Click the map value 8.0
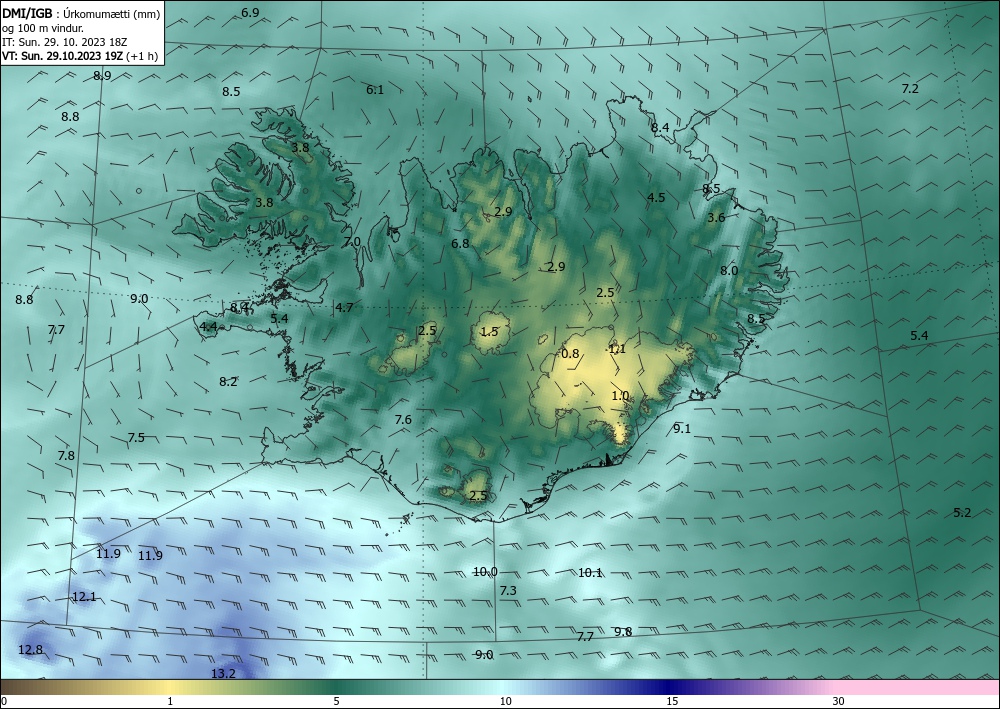The height and width of the screenshot is (709, 1000). pos(729,270)
